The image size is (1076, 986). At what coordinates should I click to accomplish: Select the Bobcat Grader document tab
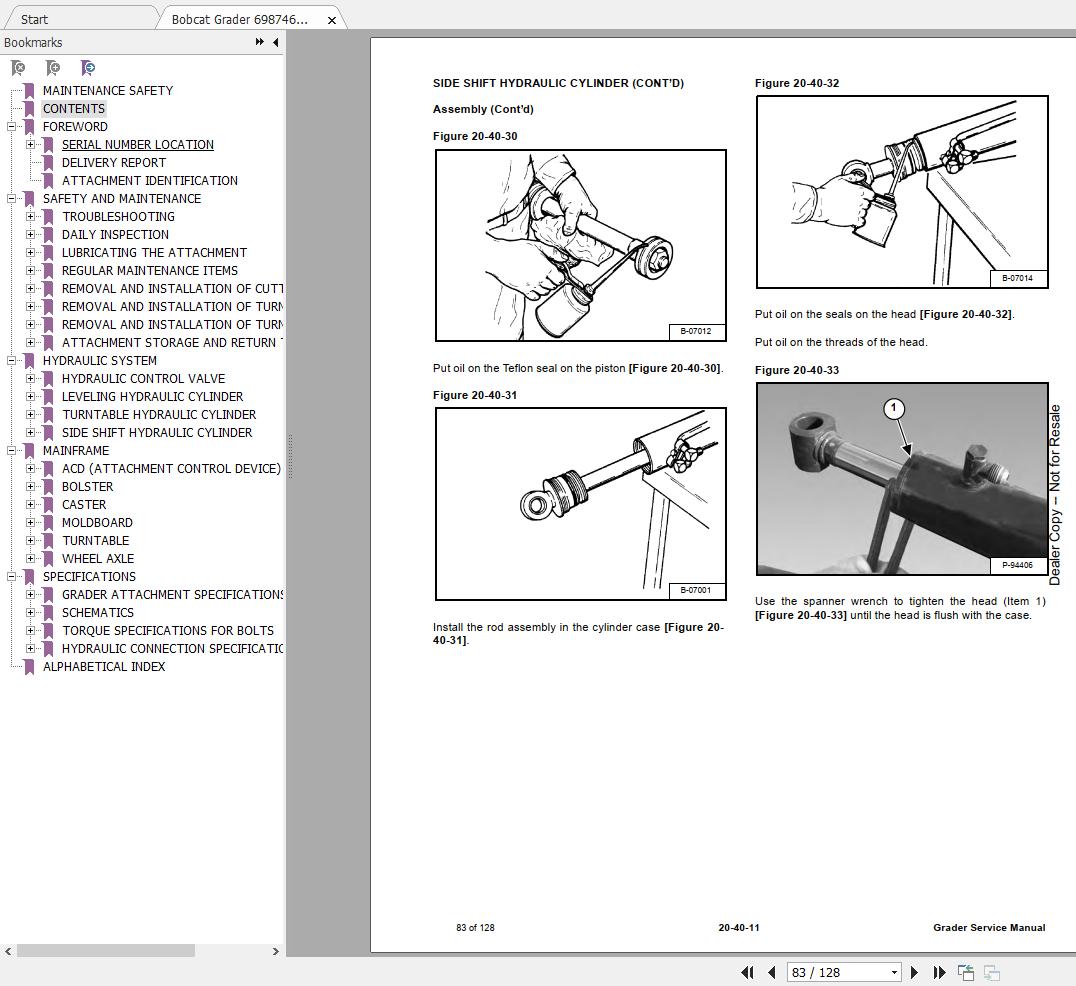click(x=240, y=17)
